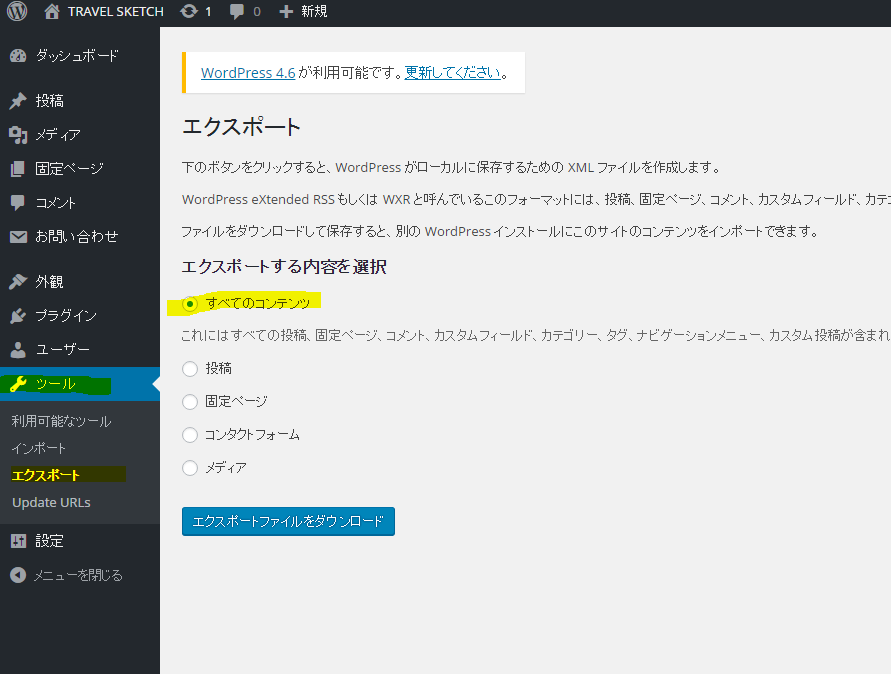
Task: Open the TRAVEL SKETCH site name link
Action: tap(116, 12)
